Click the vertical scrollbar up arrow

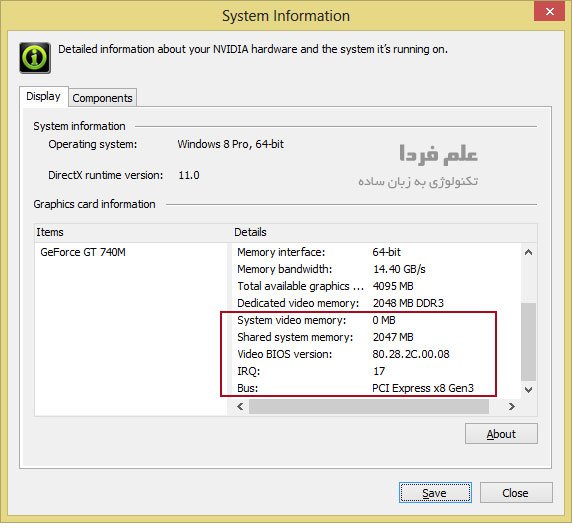pos(528,252)
